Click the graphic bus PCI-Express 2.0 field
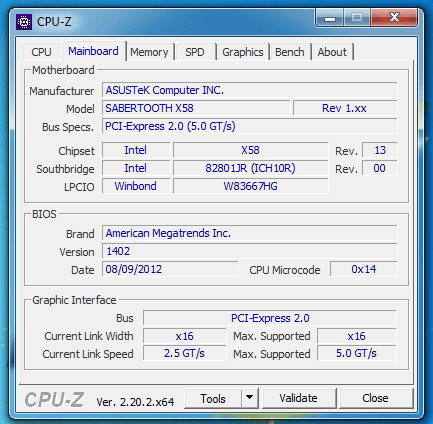The width and height of the screenshot is (433, 424). (270, 318)
